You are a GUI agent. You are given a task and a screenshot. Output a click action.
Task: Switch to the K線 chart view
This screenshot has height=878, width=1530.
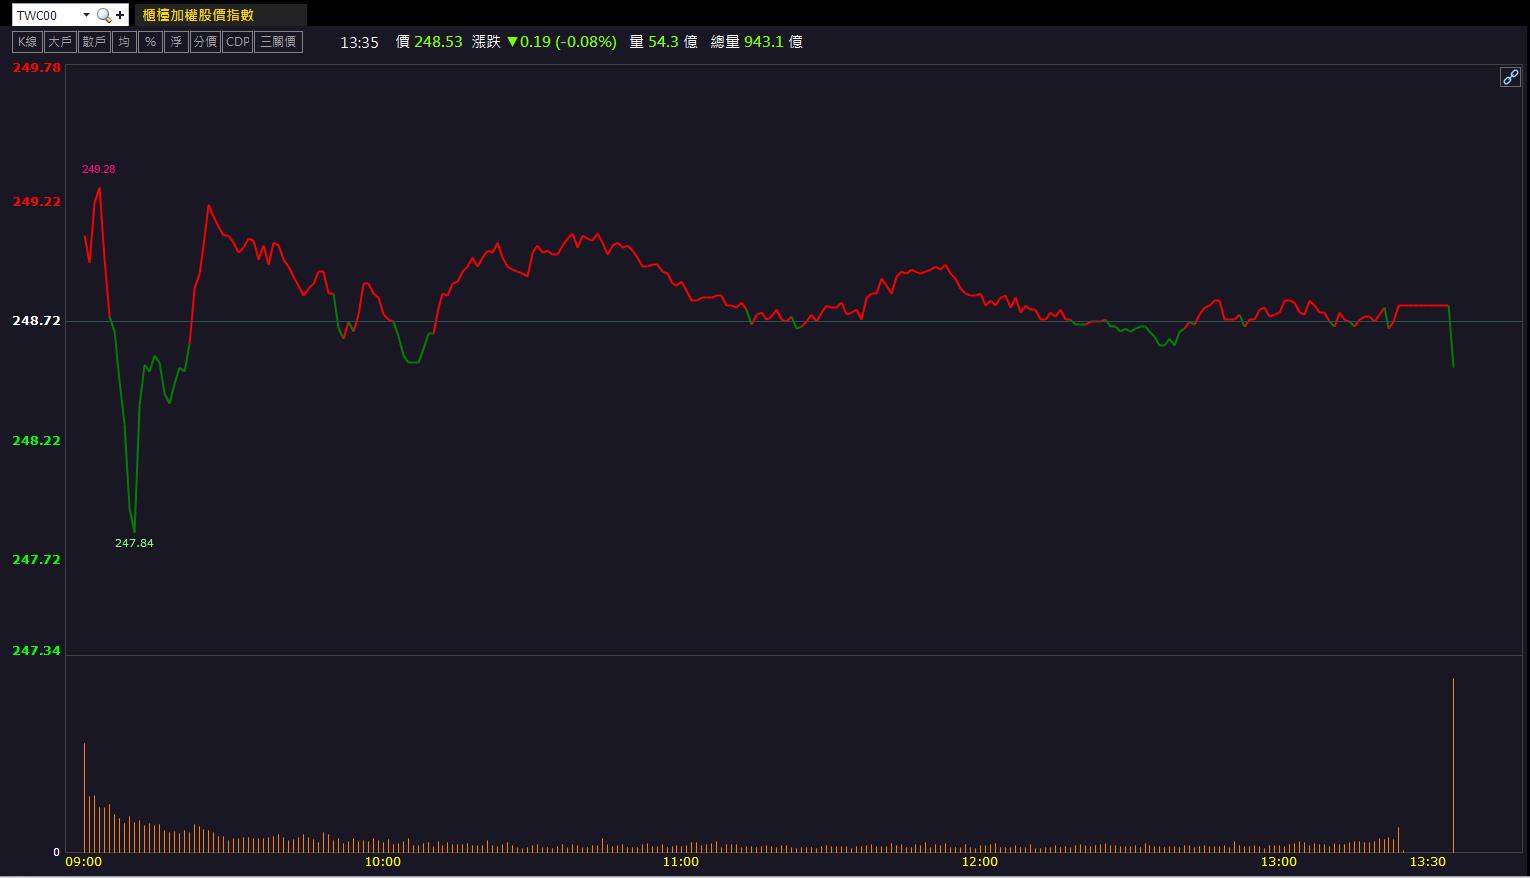click(x=27, y=42)
